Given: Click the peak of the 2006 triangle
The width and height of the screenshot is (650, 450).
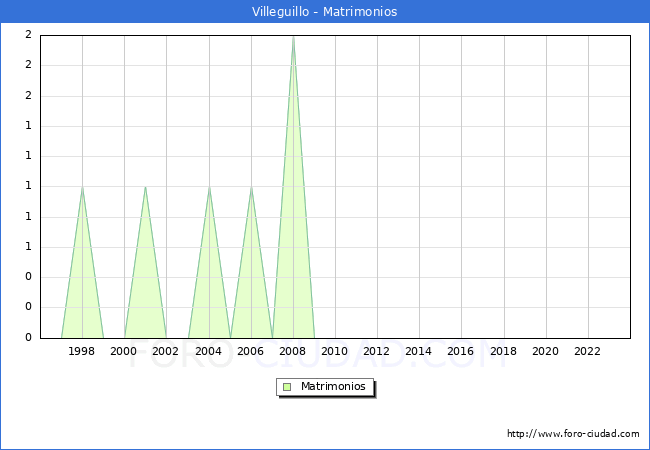Looking at the screenshot, I should (x=251, y=187).
